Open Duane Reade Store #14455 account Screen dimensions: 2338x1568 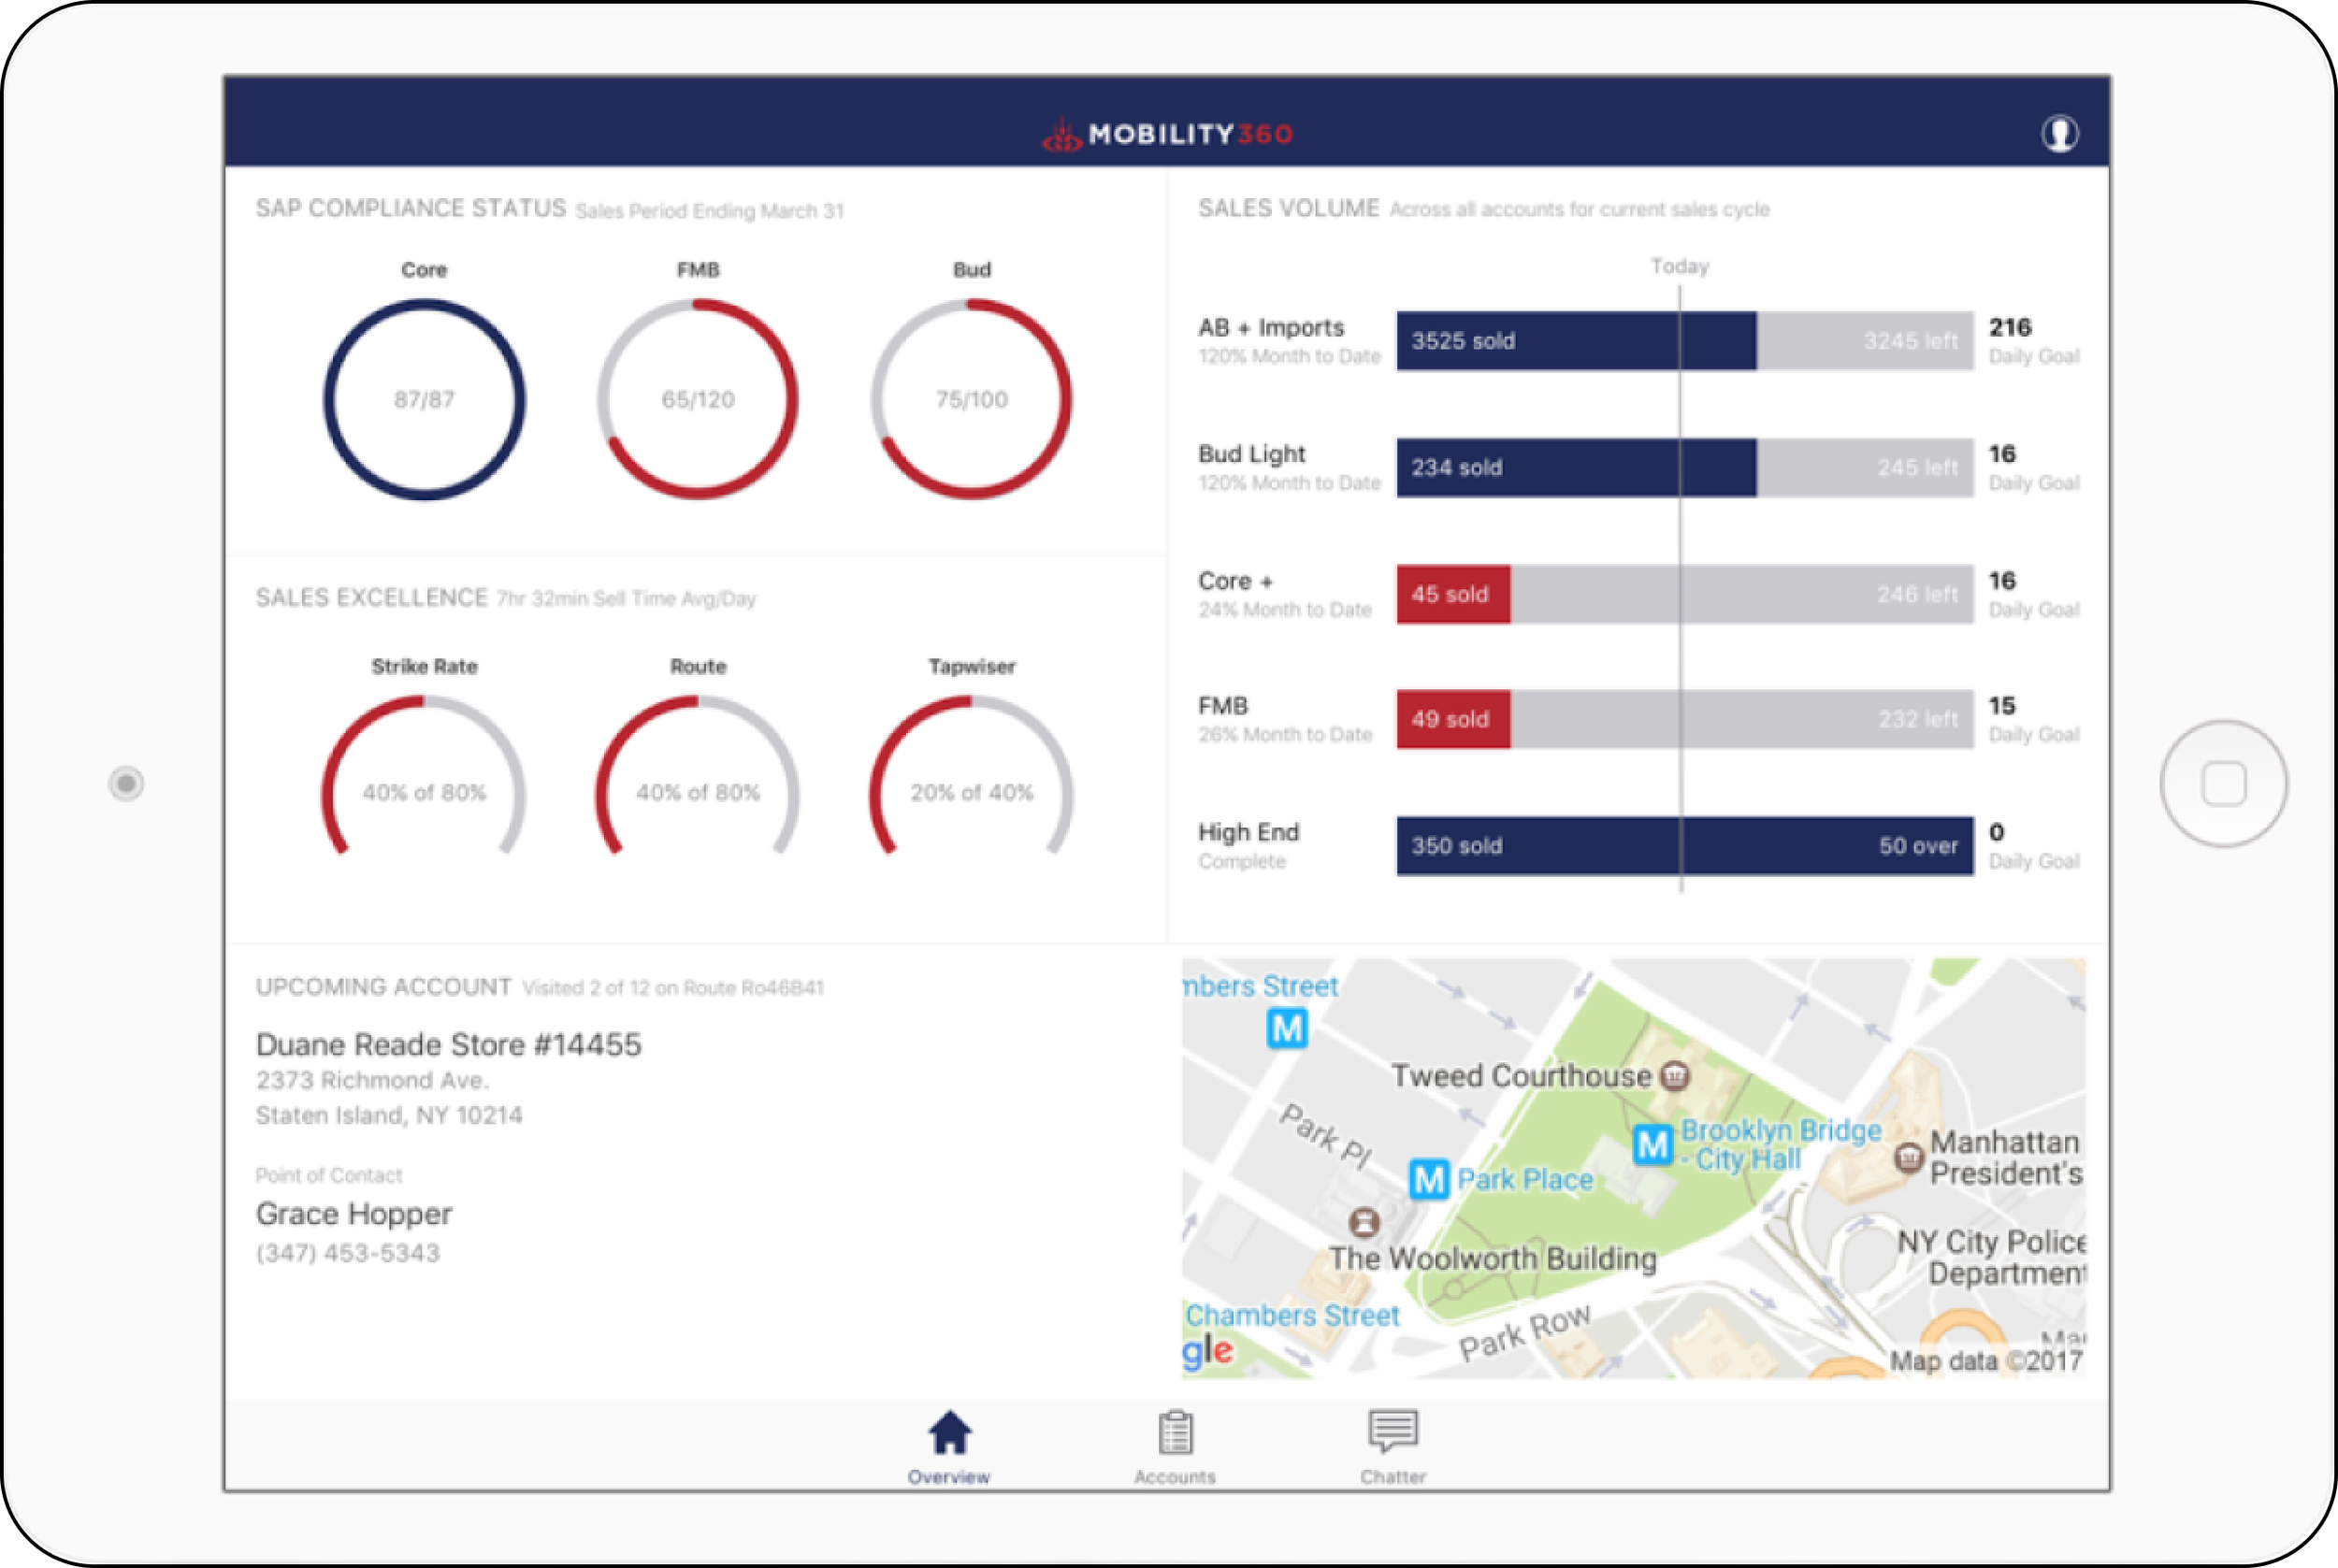coord(448,1045)
